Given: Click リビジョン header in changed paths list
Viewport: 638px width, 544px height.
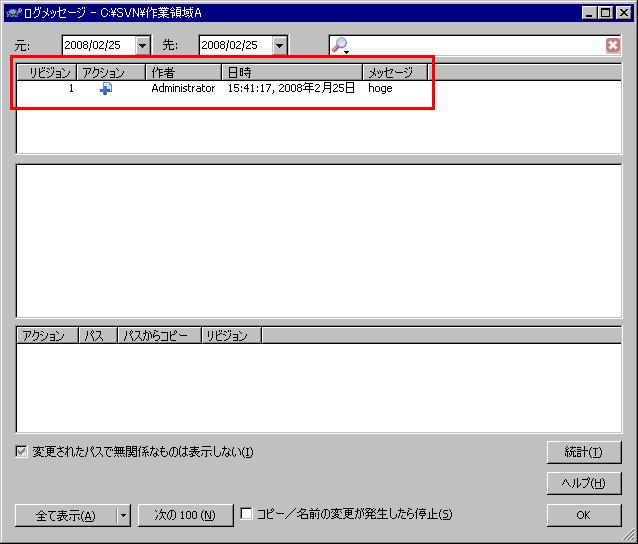Looking at the screenshot, I should (232, 336).
